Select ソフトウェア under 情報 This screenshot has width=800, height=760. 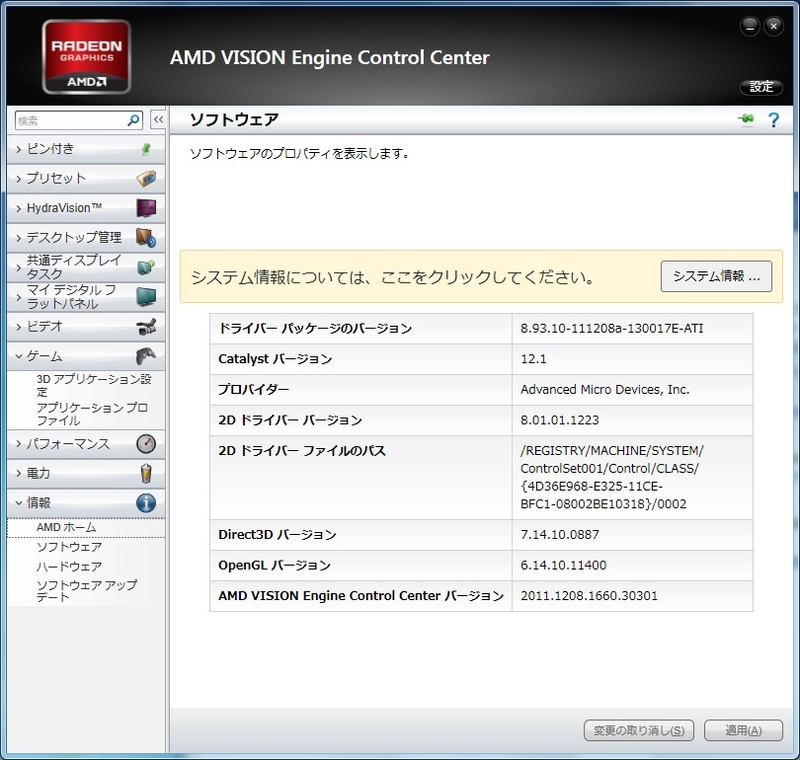point(69,547)
